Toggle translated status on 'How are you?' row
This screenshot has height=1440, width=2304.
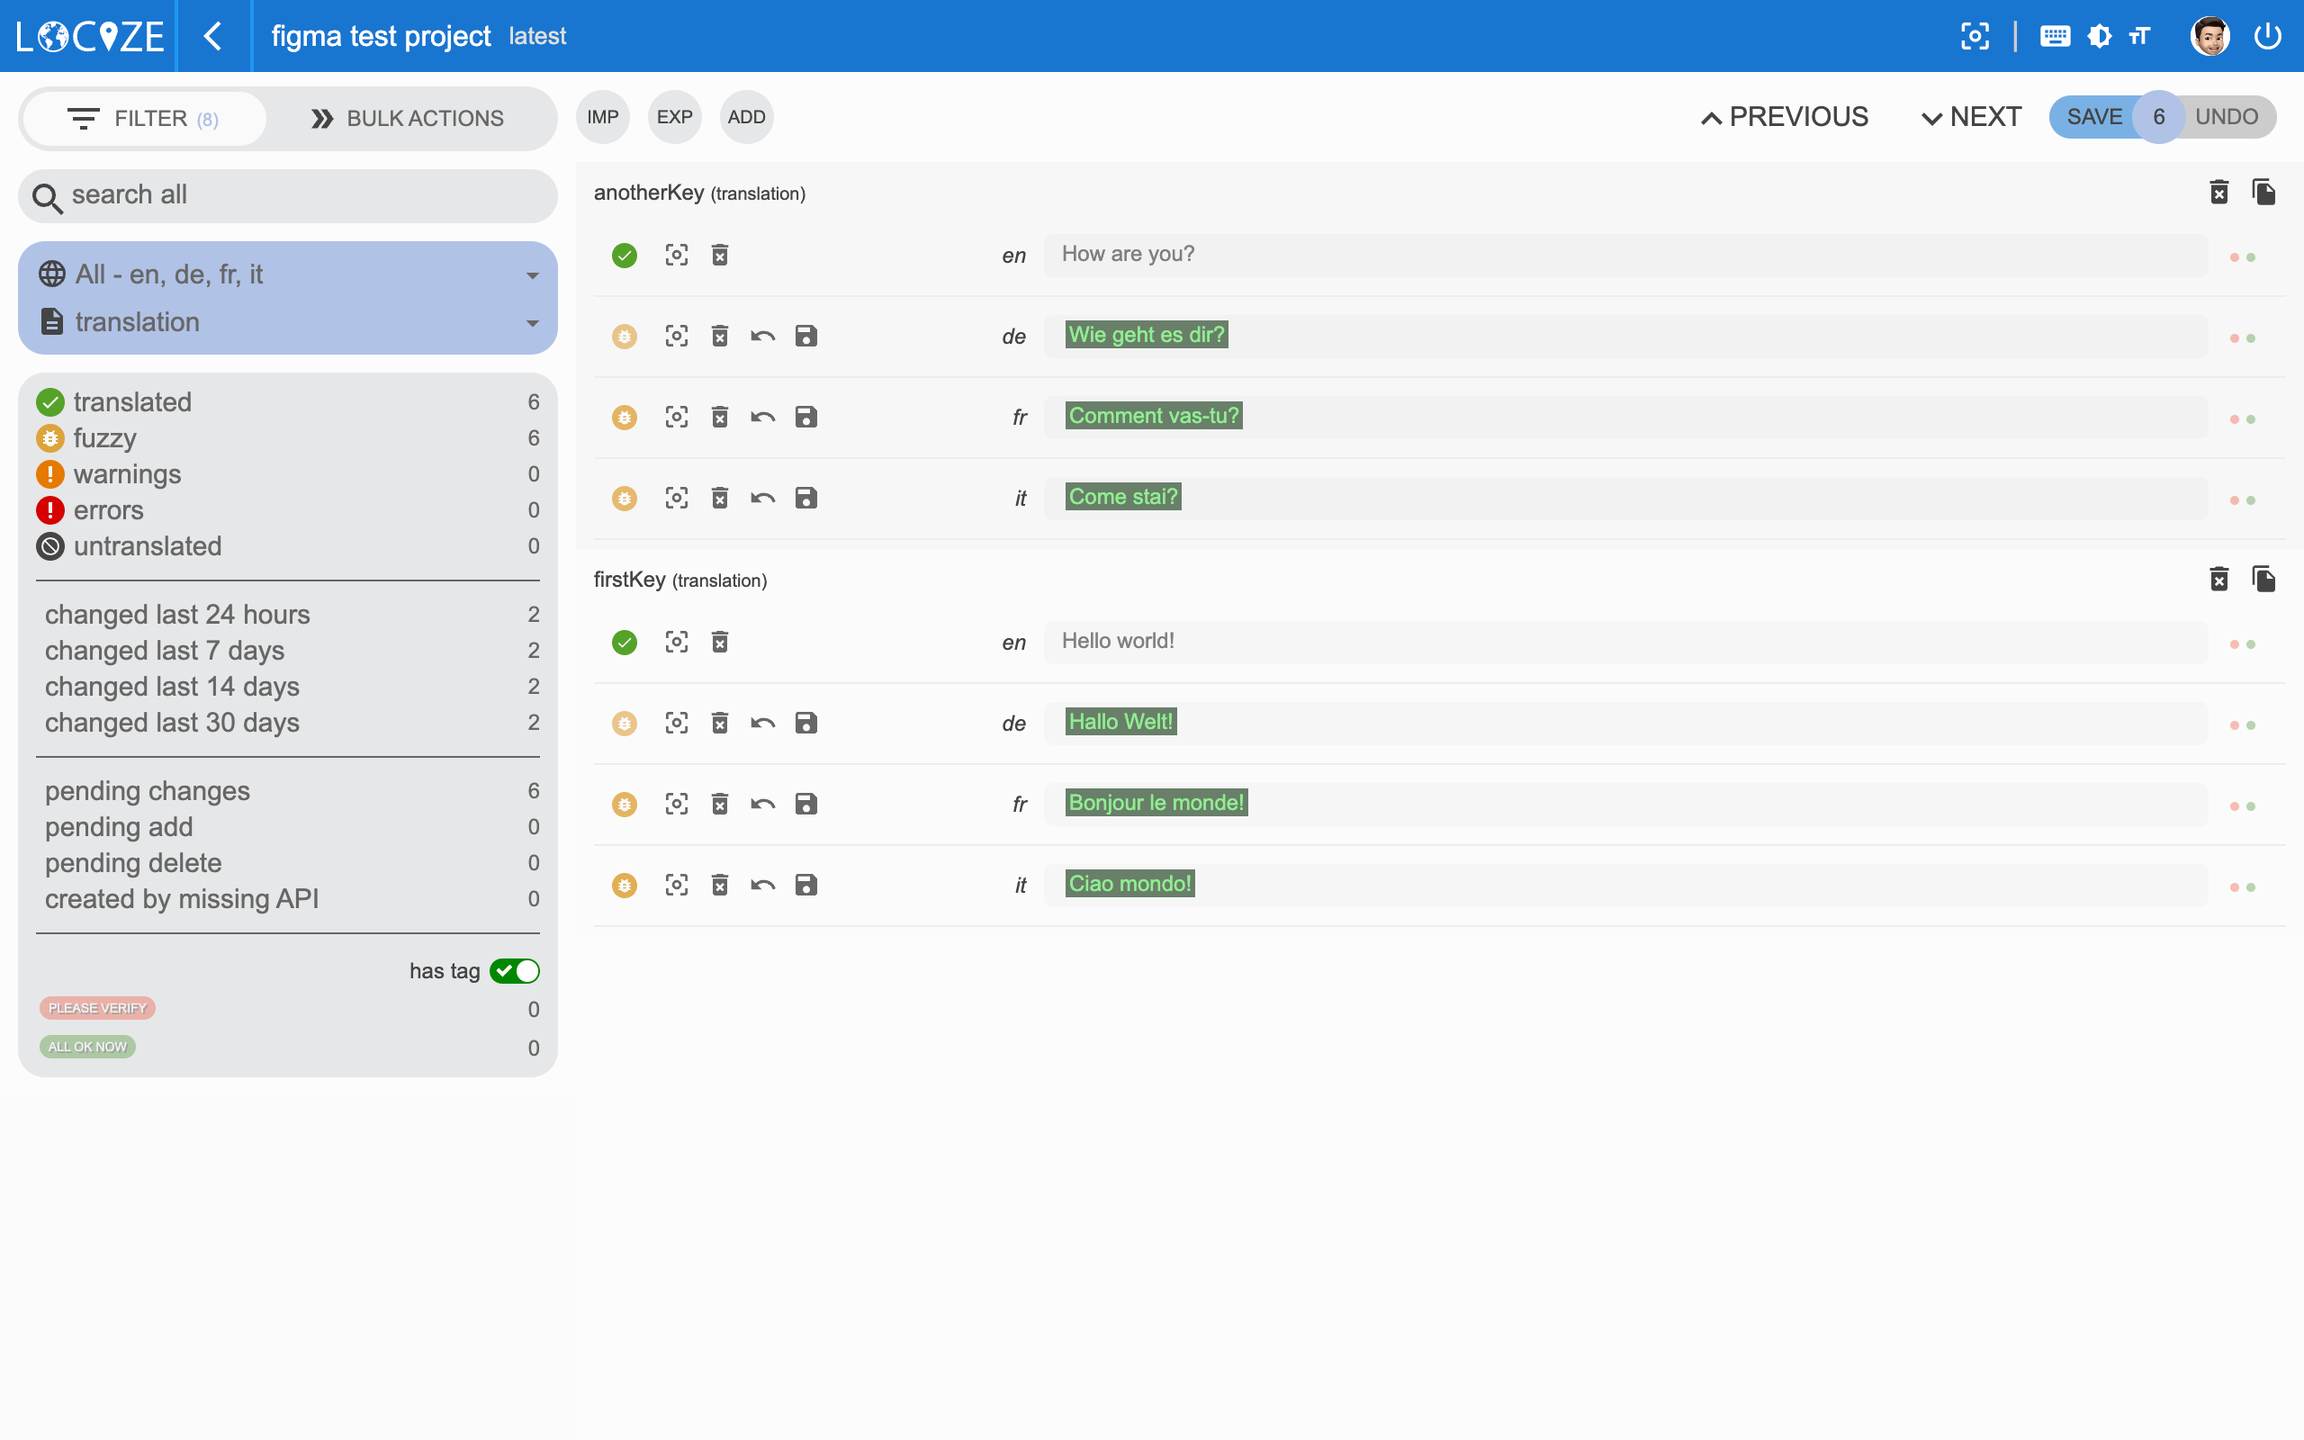coord(624,256)
